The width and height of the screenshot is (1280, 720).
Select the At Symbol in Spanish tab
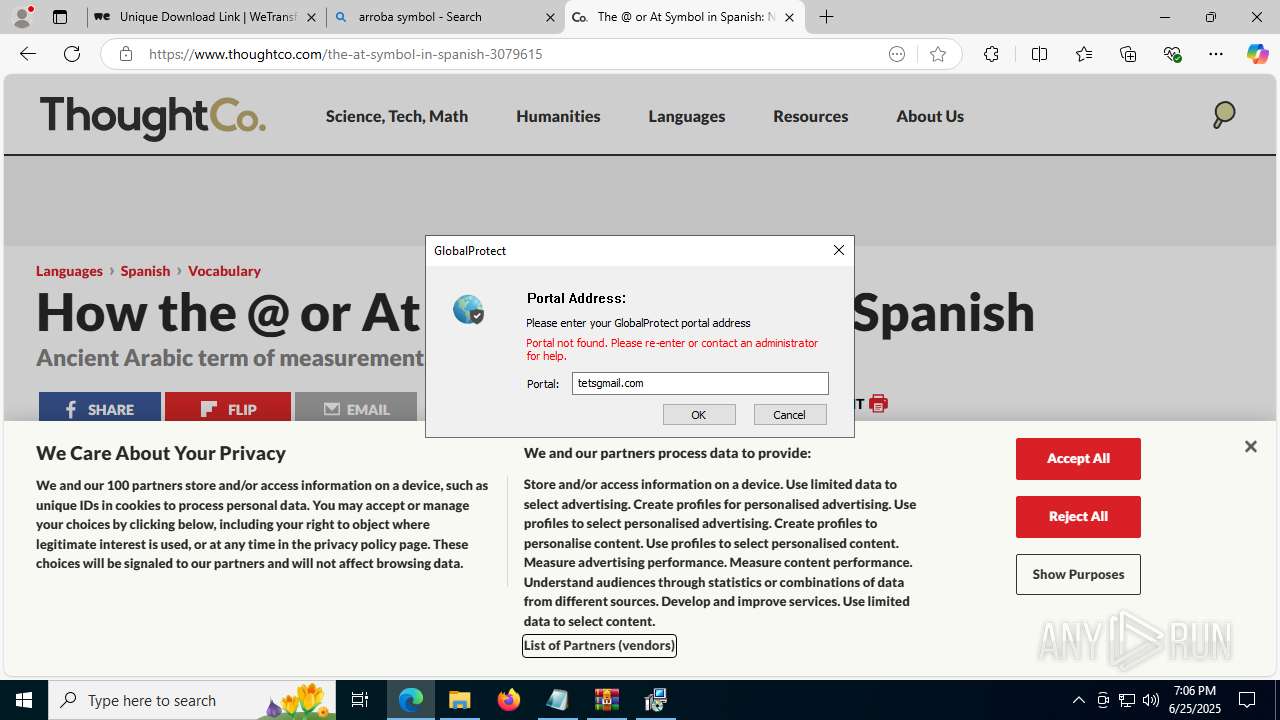point(685,17)
